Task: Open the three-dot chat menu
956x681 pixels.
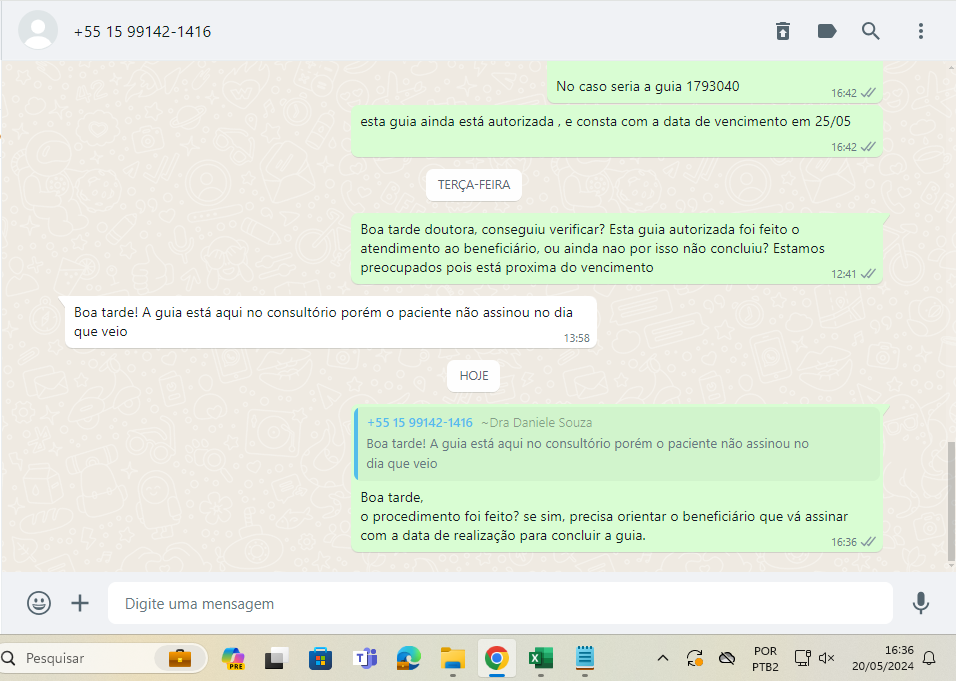Action: (x=921, y=31)
